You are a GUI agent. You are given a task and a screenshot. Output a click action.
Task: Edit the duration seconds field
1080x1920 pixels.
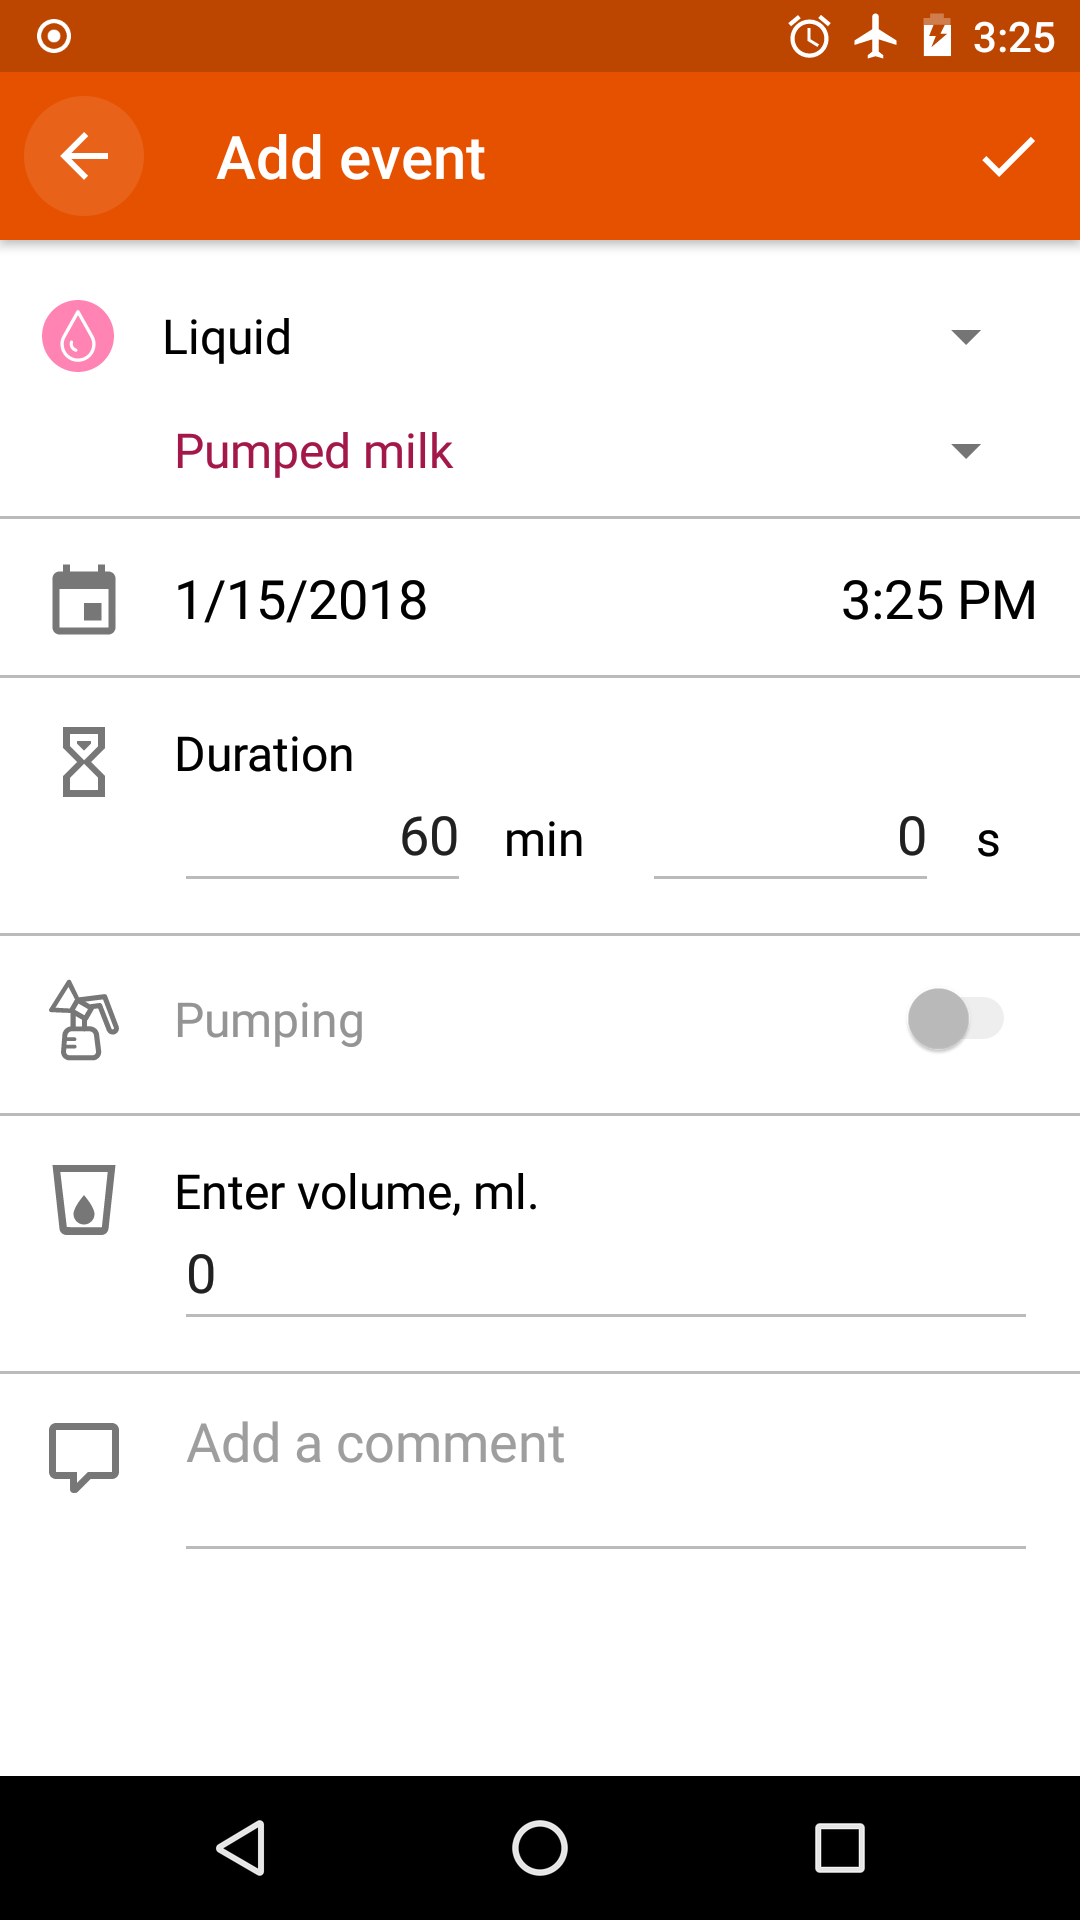pos(790,838)
